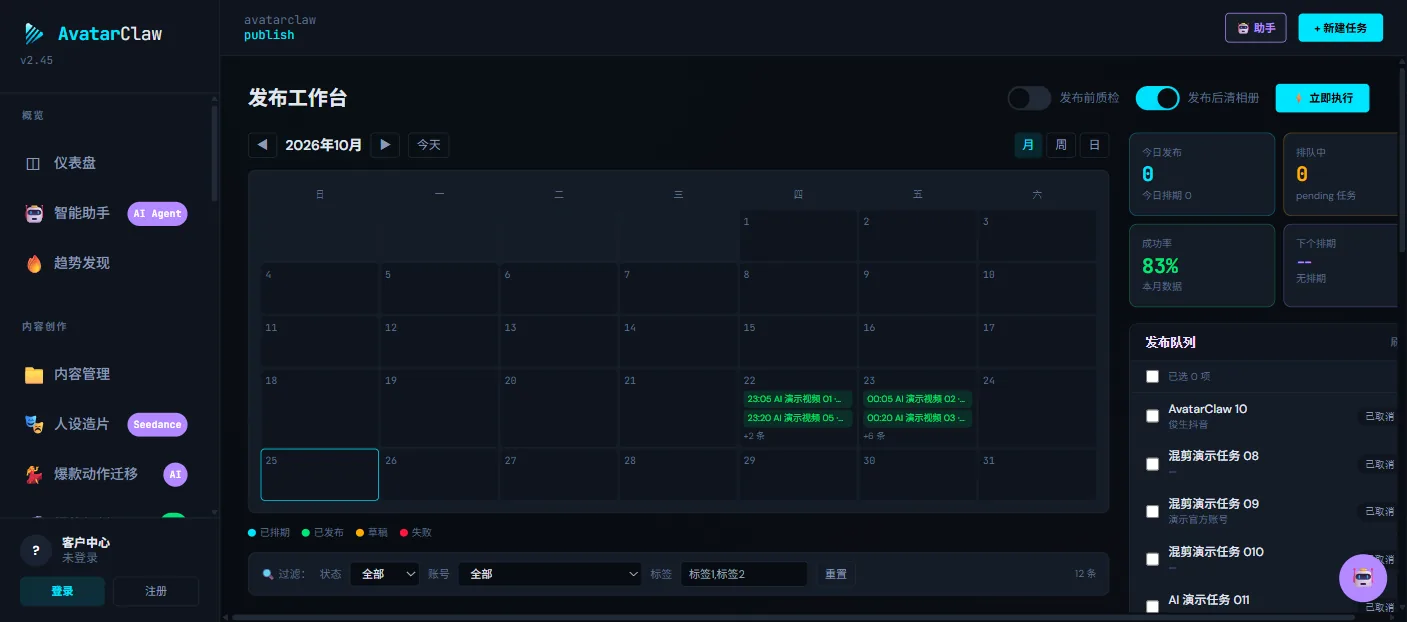
Task: Click the sidebar vertical scrollbar
Action: 214,153
